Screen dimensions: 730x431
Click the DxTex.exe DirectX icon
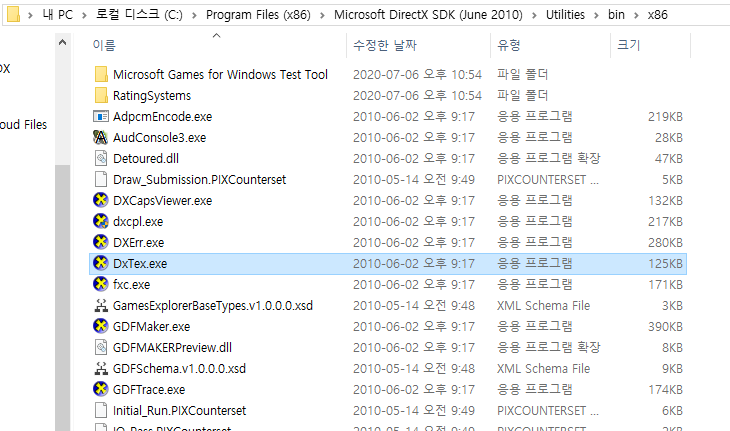[x=101, y=263]
